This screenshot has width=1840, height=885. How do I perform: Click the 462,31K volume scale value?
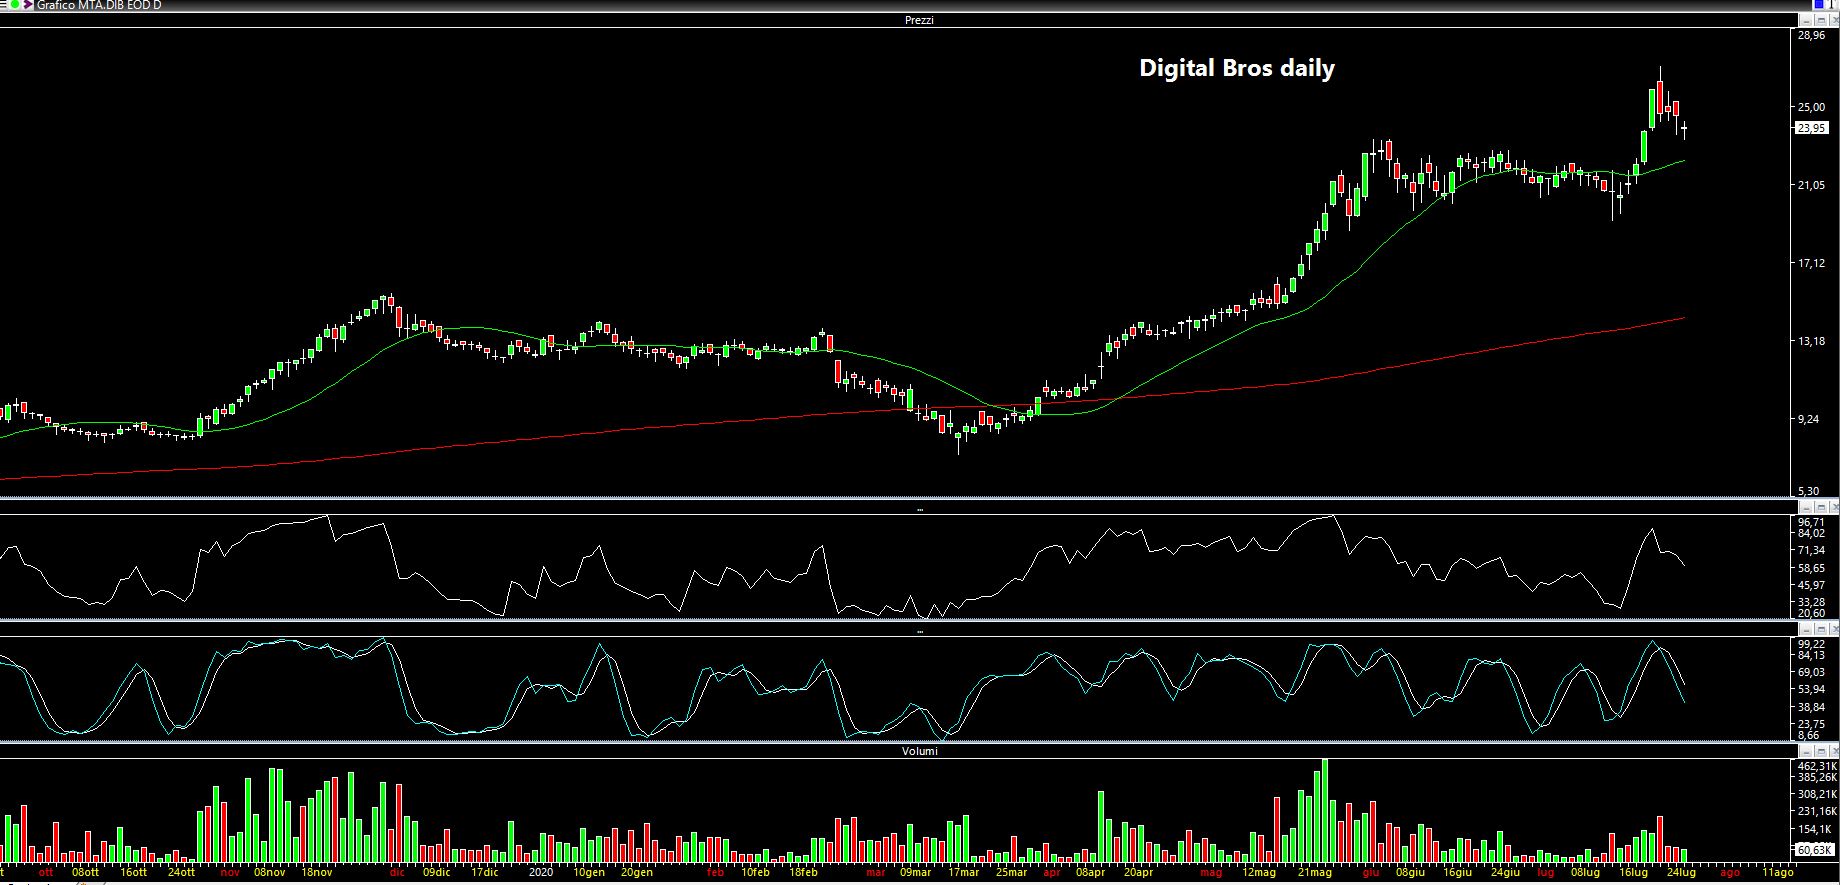click(1817, 766)
